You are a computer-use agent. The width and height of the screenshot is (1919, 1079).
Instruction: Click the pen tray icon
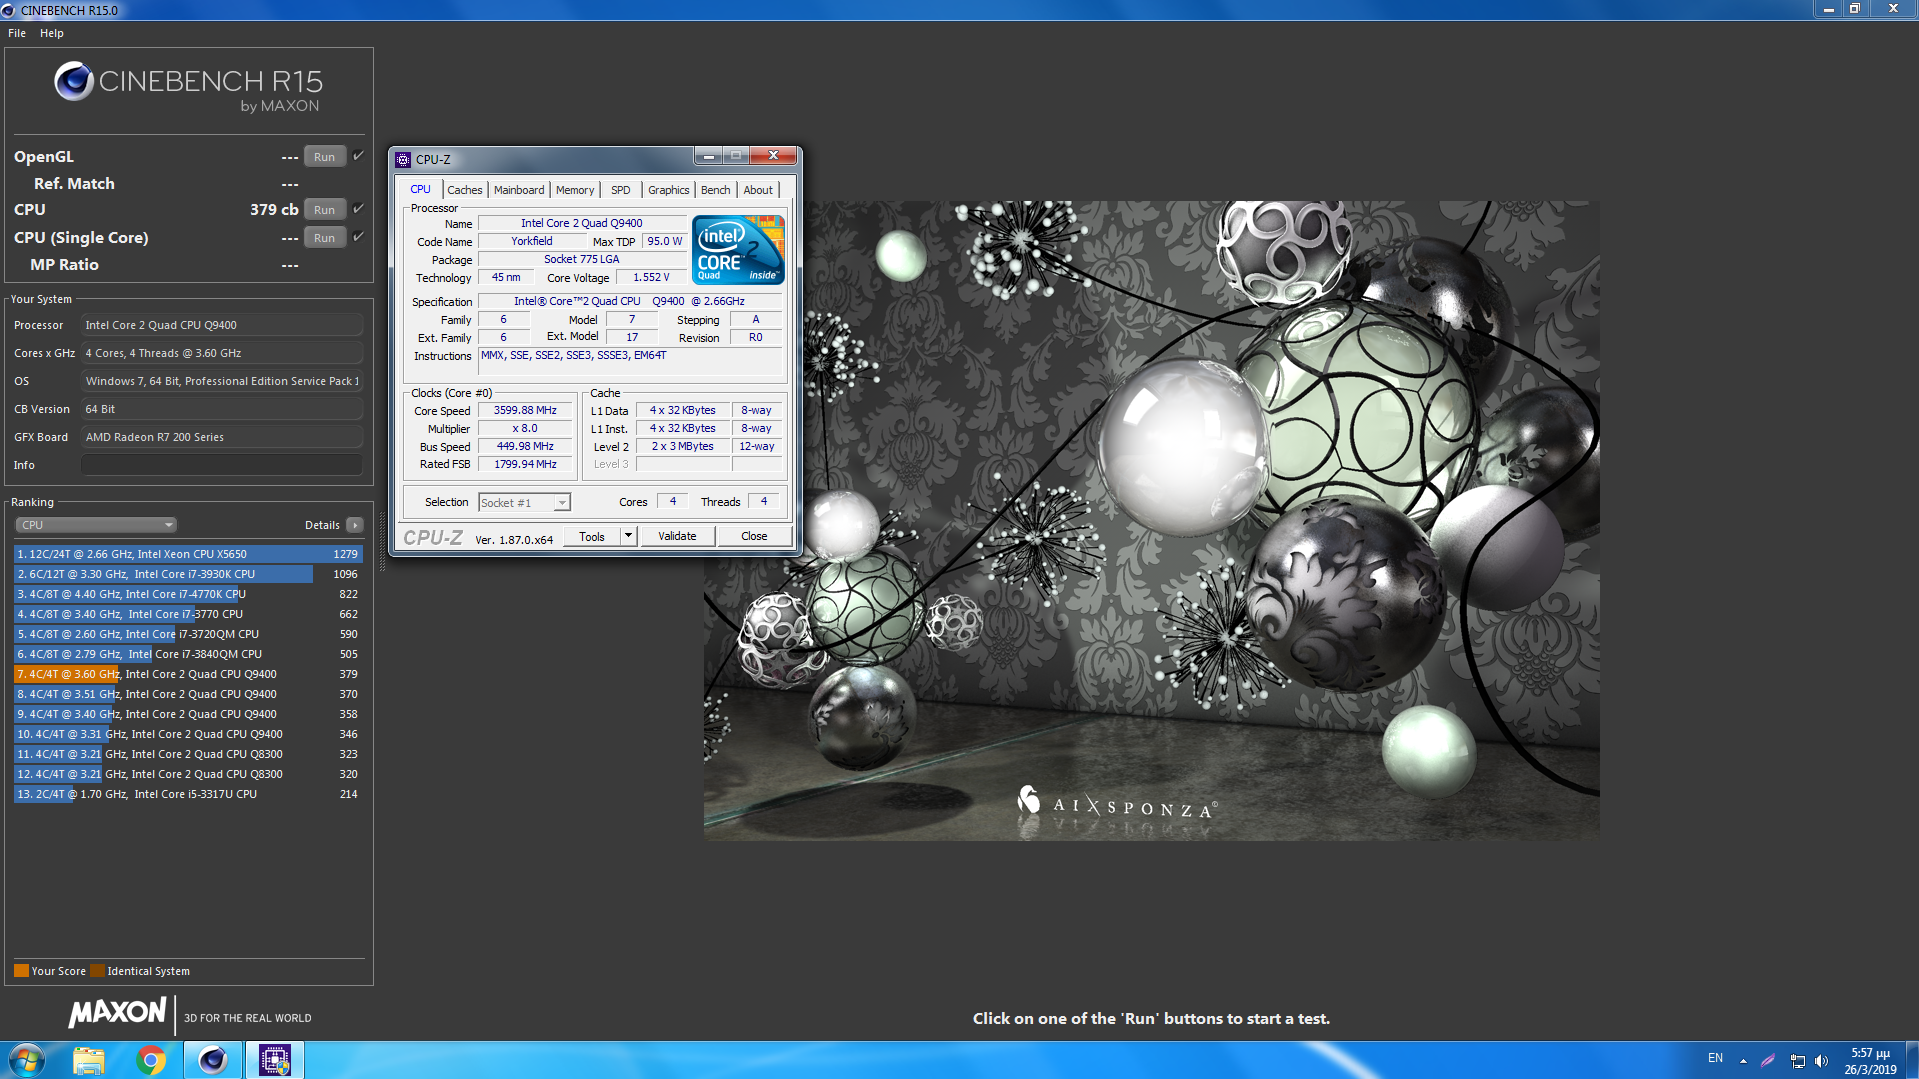point(1768,1061)
